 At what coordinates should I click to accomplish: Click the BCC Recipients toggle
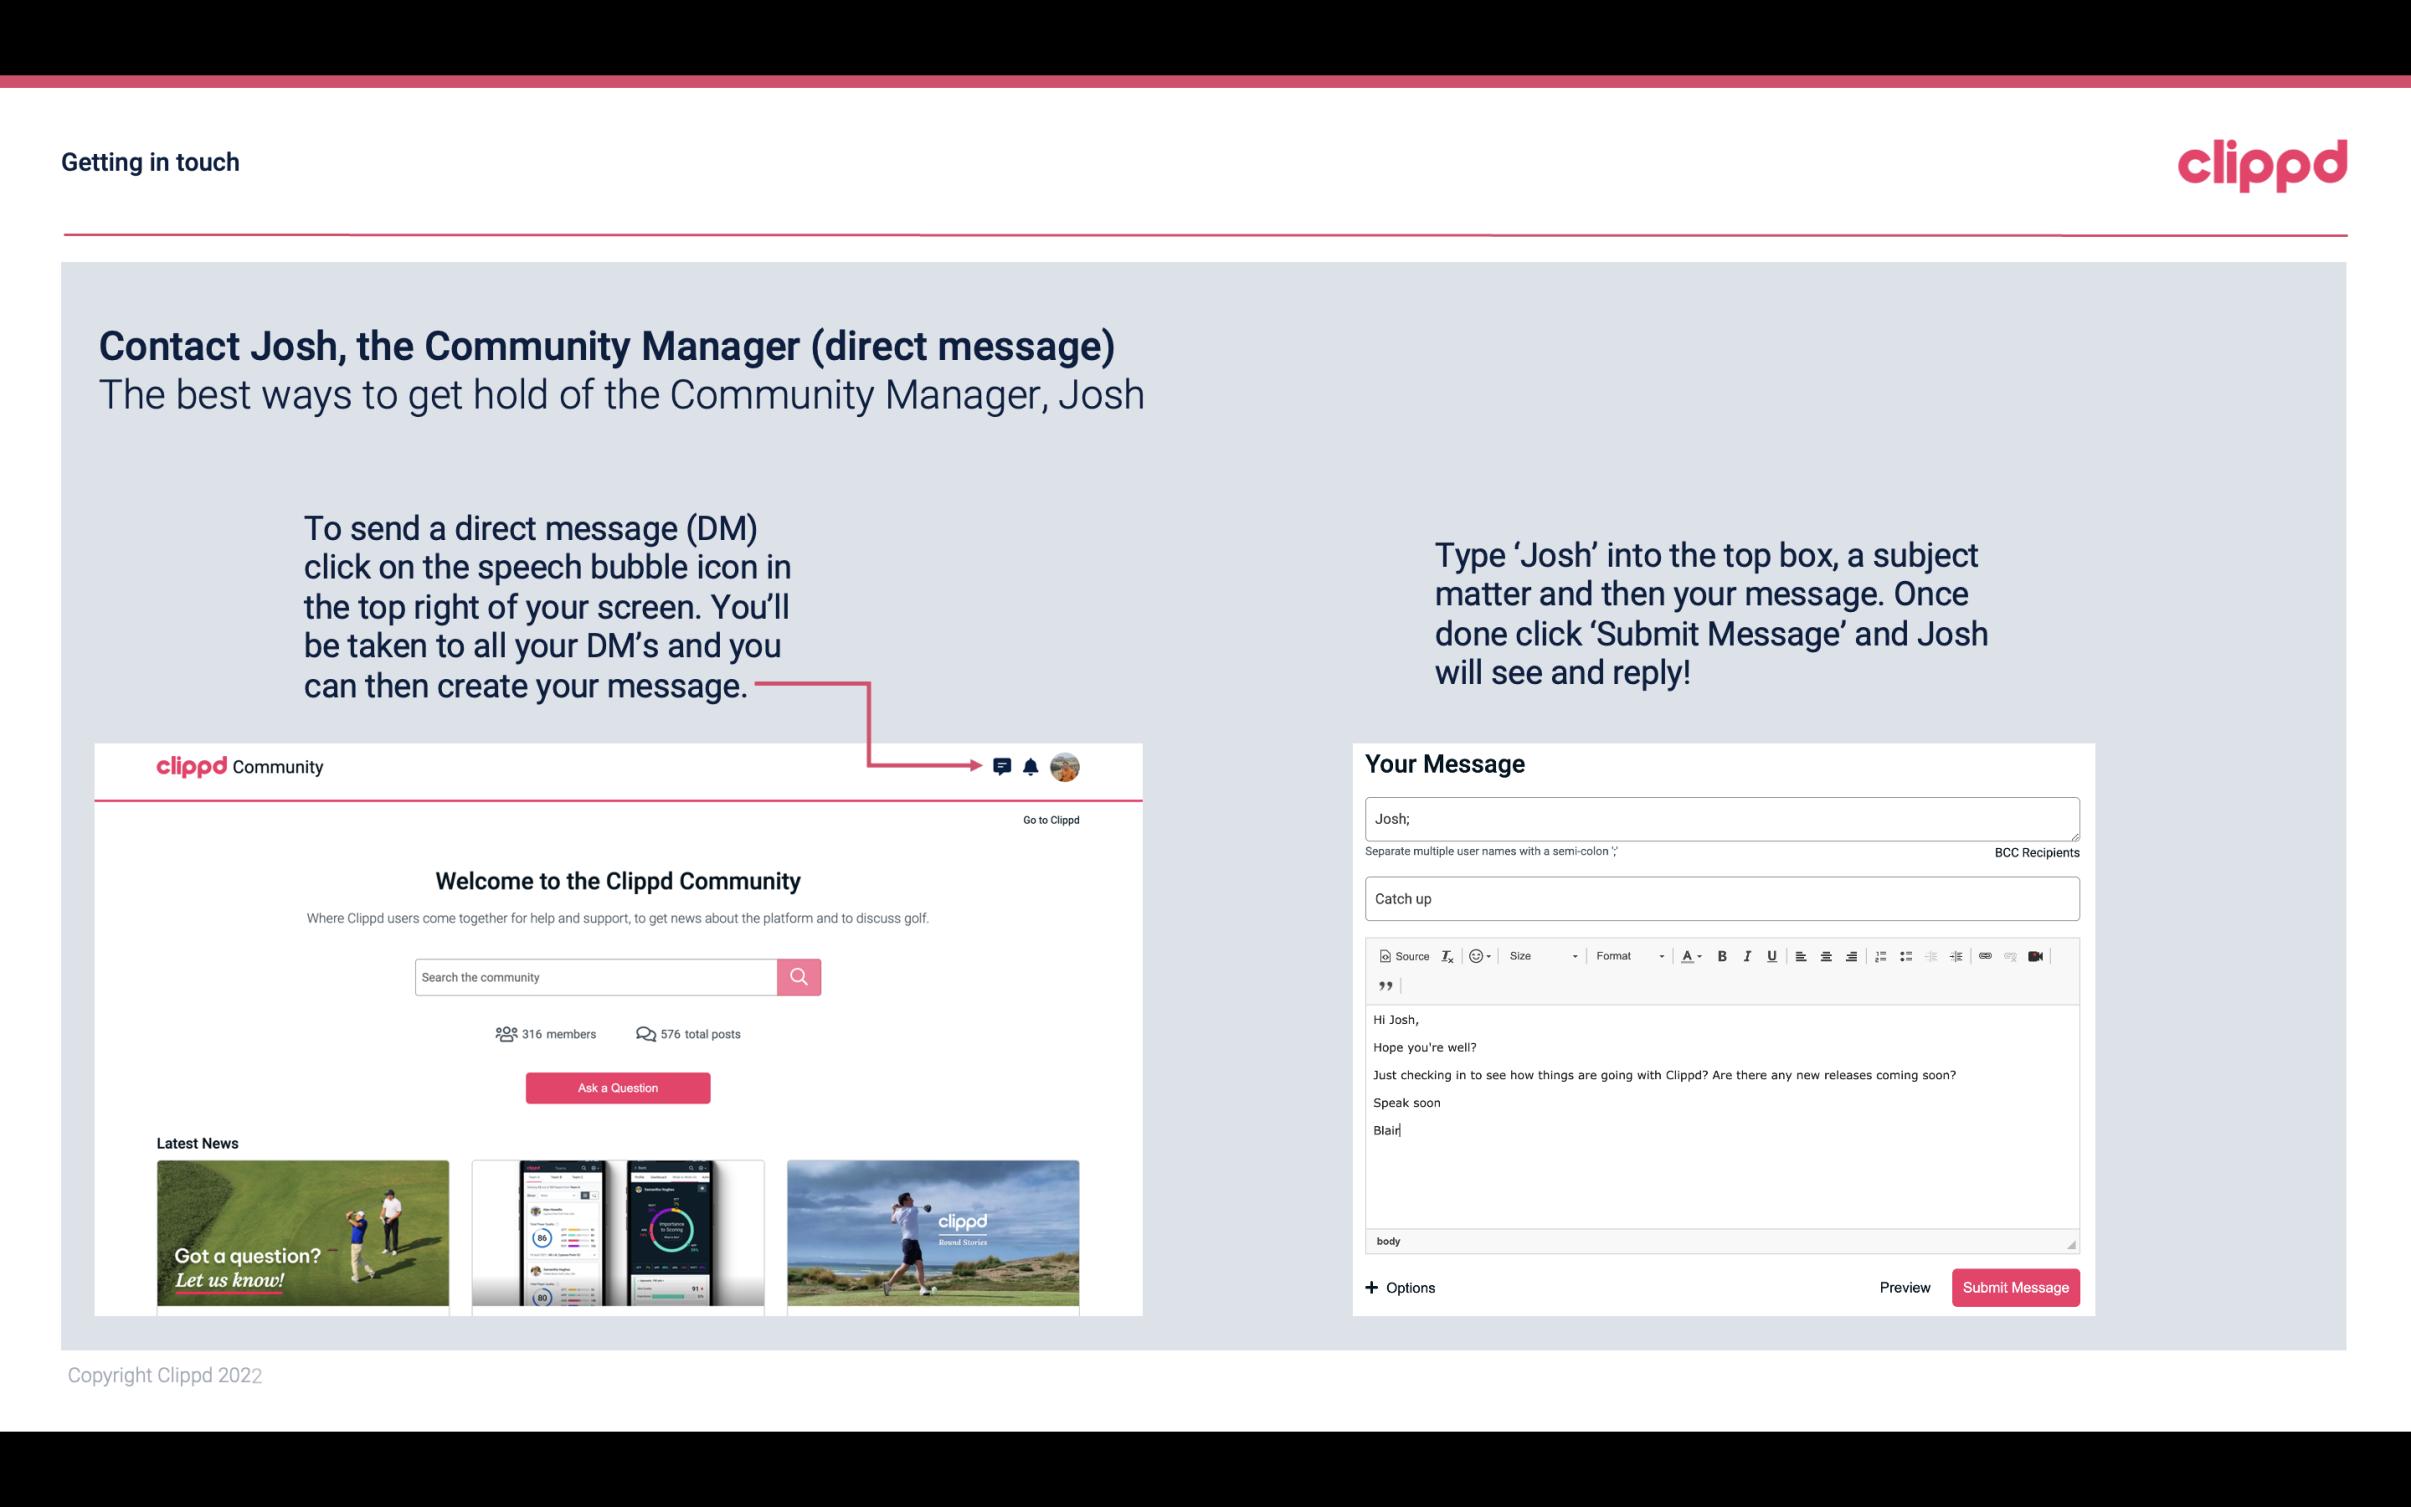tap(2034, 852)
